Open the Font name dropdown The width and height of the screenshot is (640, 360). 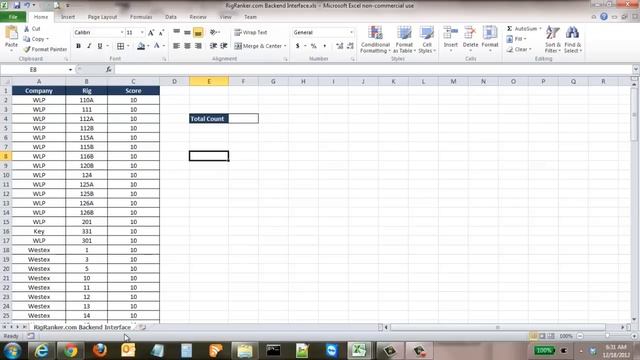122,33
